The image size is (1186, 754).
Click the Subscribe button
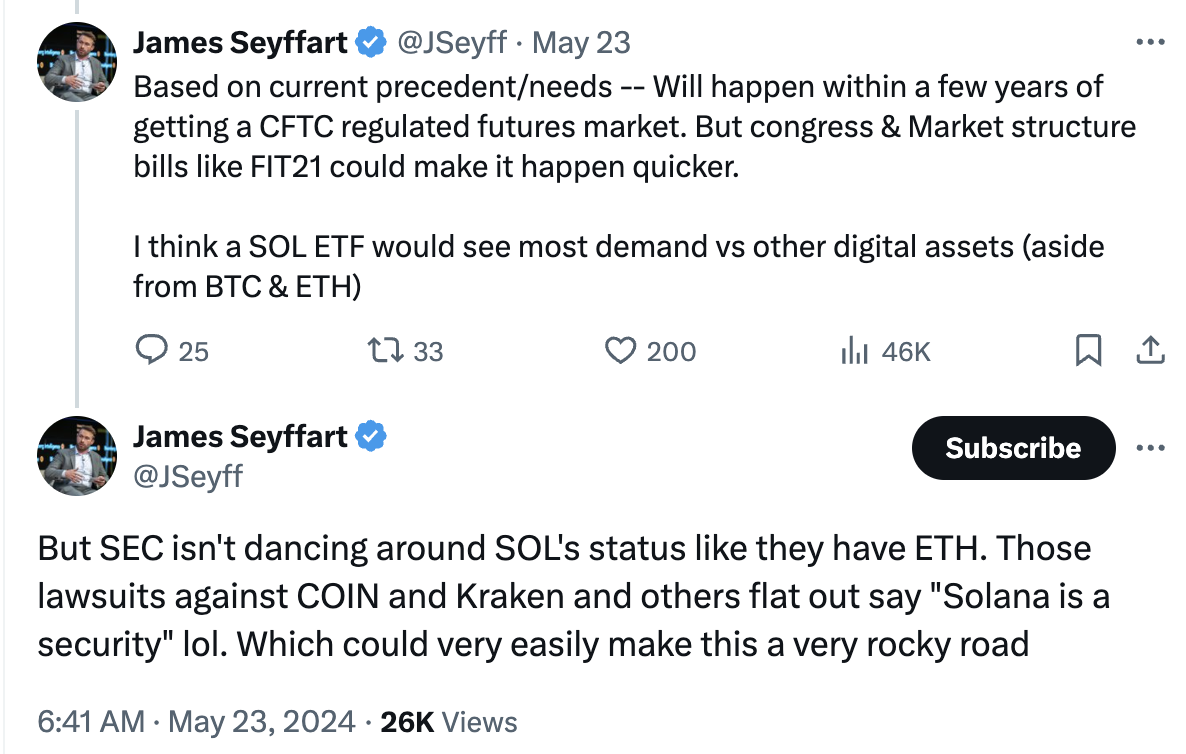[1013, 448]
